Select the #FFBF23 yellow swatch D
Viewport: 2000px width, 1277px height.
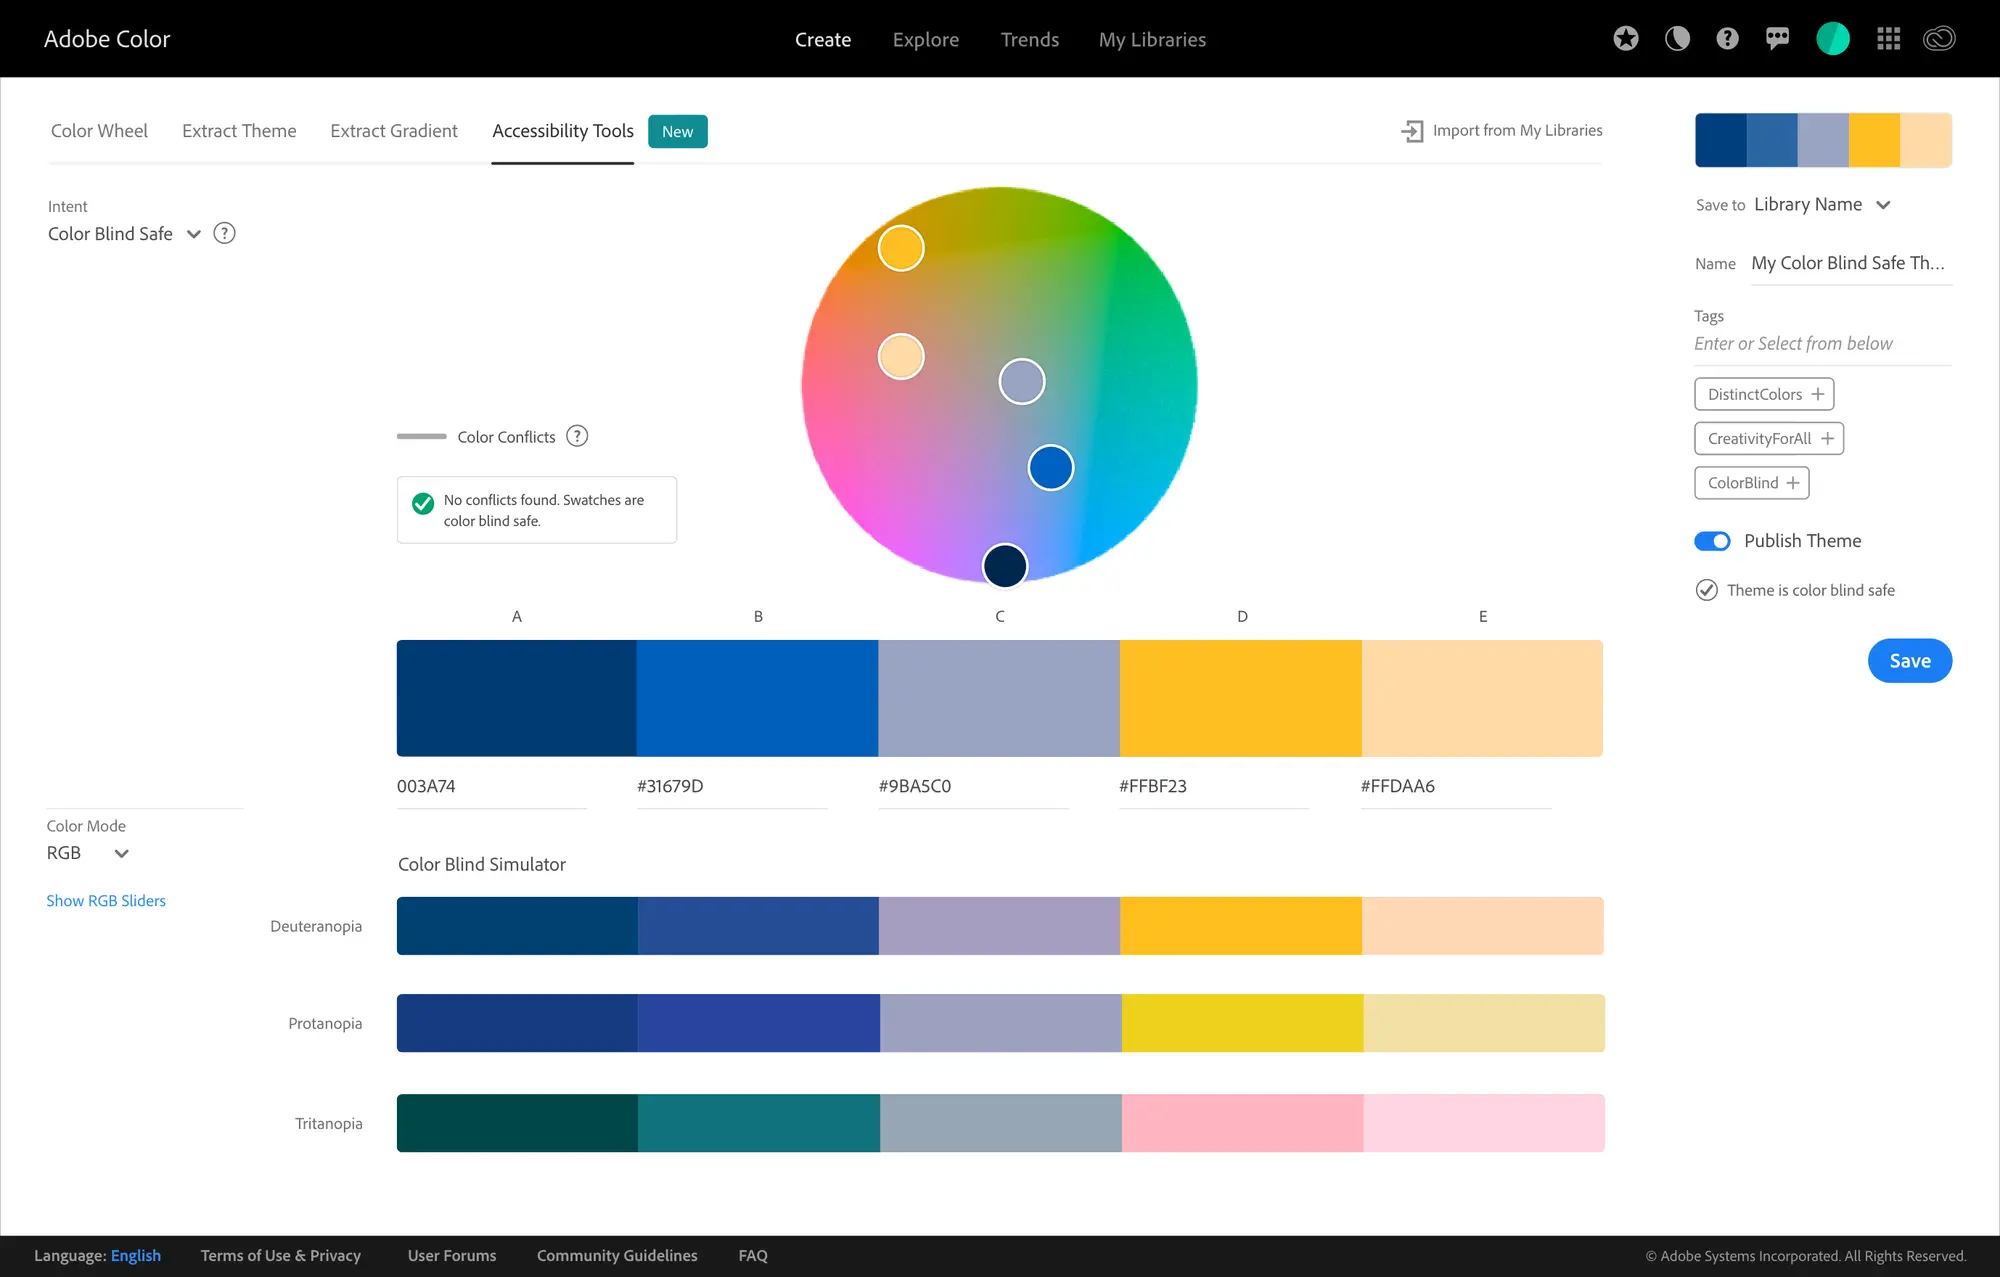coord(1240,698)
